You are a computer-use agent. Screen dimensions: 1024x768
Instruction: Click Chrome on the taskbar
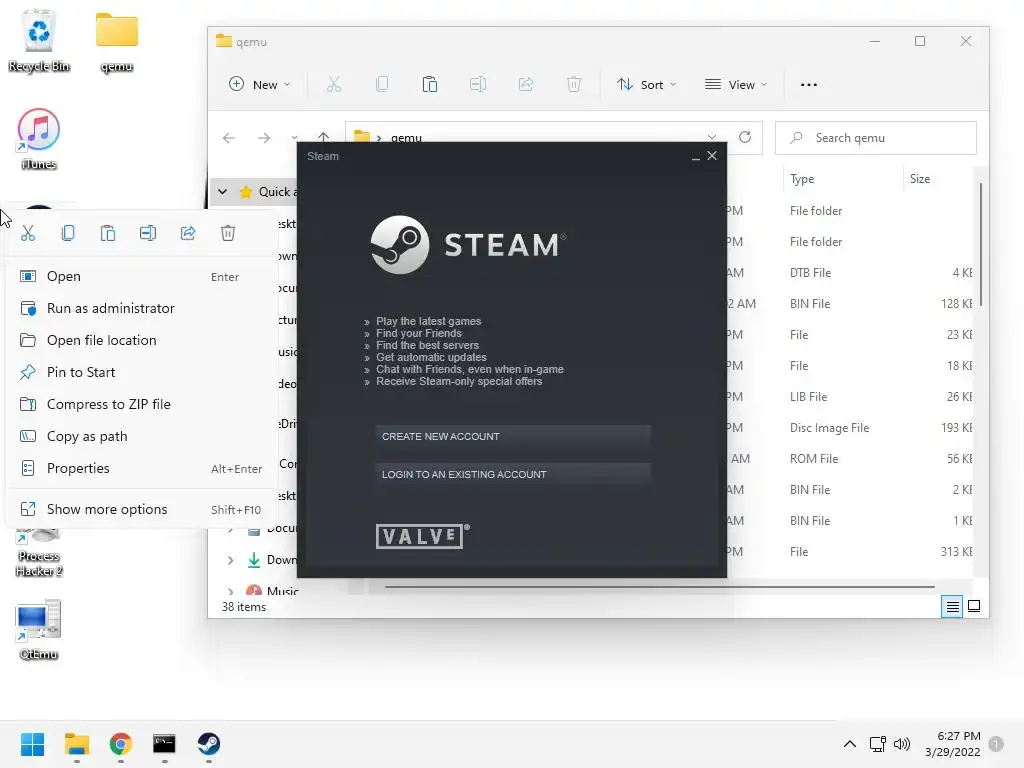(x=120, y=744)
